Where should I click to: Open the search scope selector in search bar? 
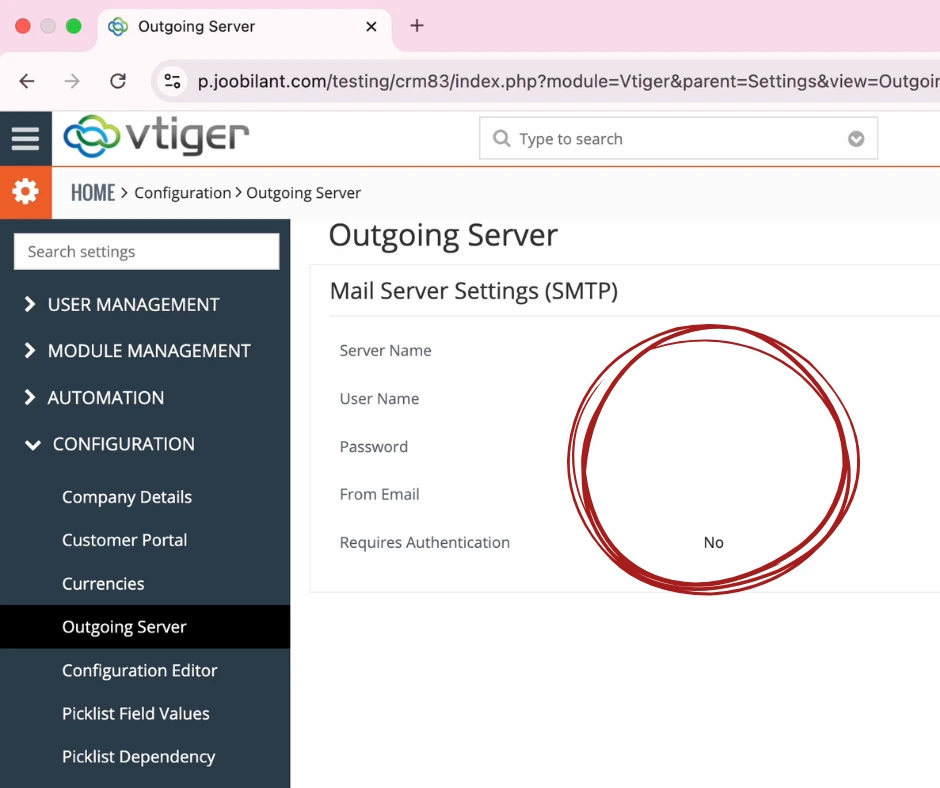[856, 139]
